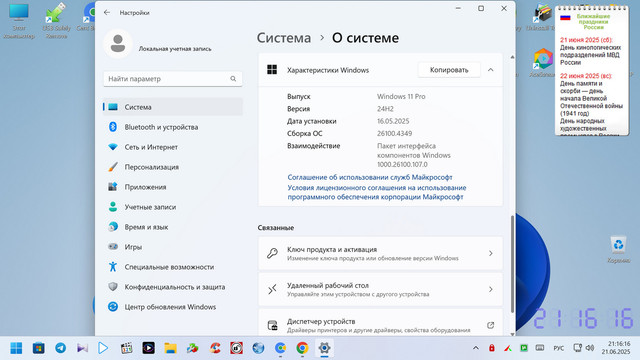Click the settings page vertical scrollbar
Screen dimensions: 640x360
[512, 263]
